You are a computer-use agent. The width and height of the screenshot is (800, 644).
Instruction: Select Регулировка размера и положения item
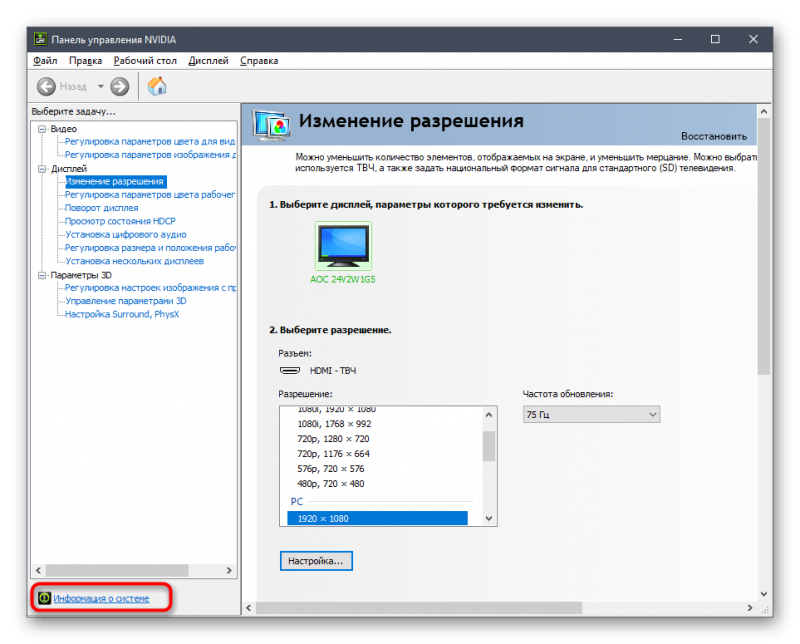[150, 248]
